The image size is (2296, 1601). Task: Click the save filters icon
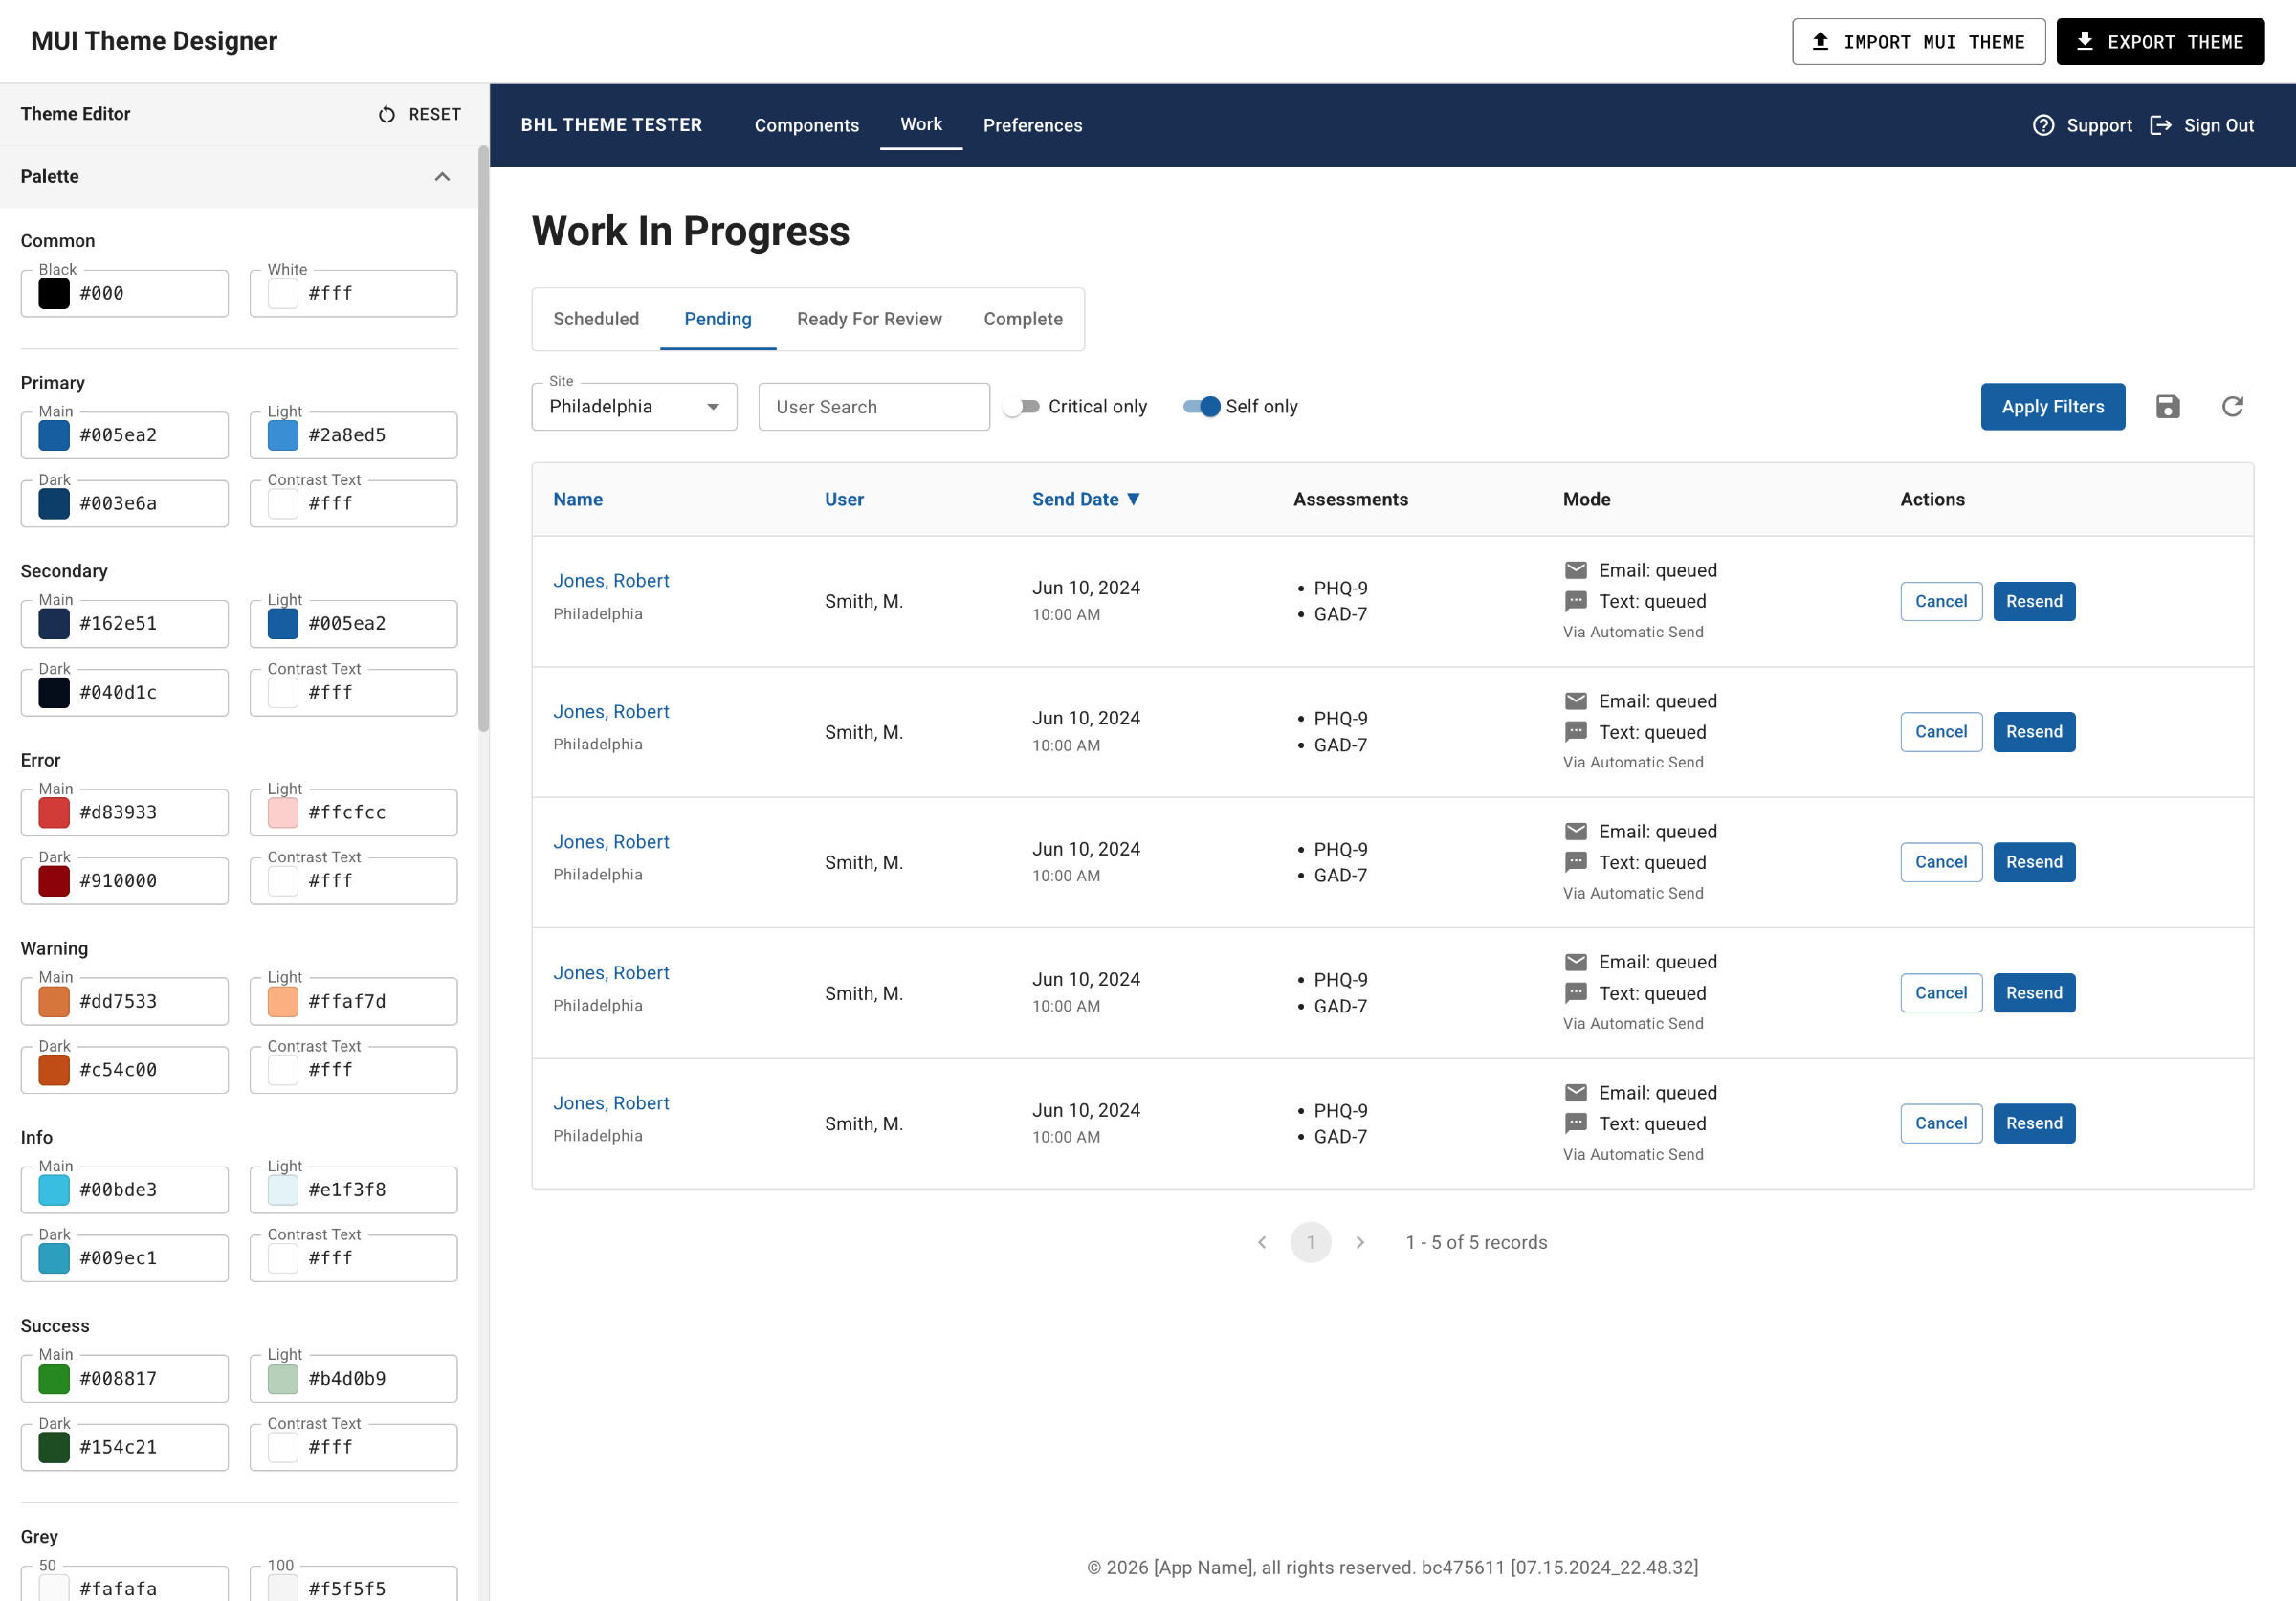point(2167,406)
